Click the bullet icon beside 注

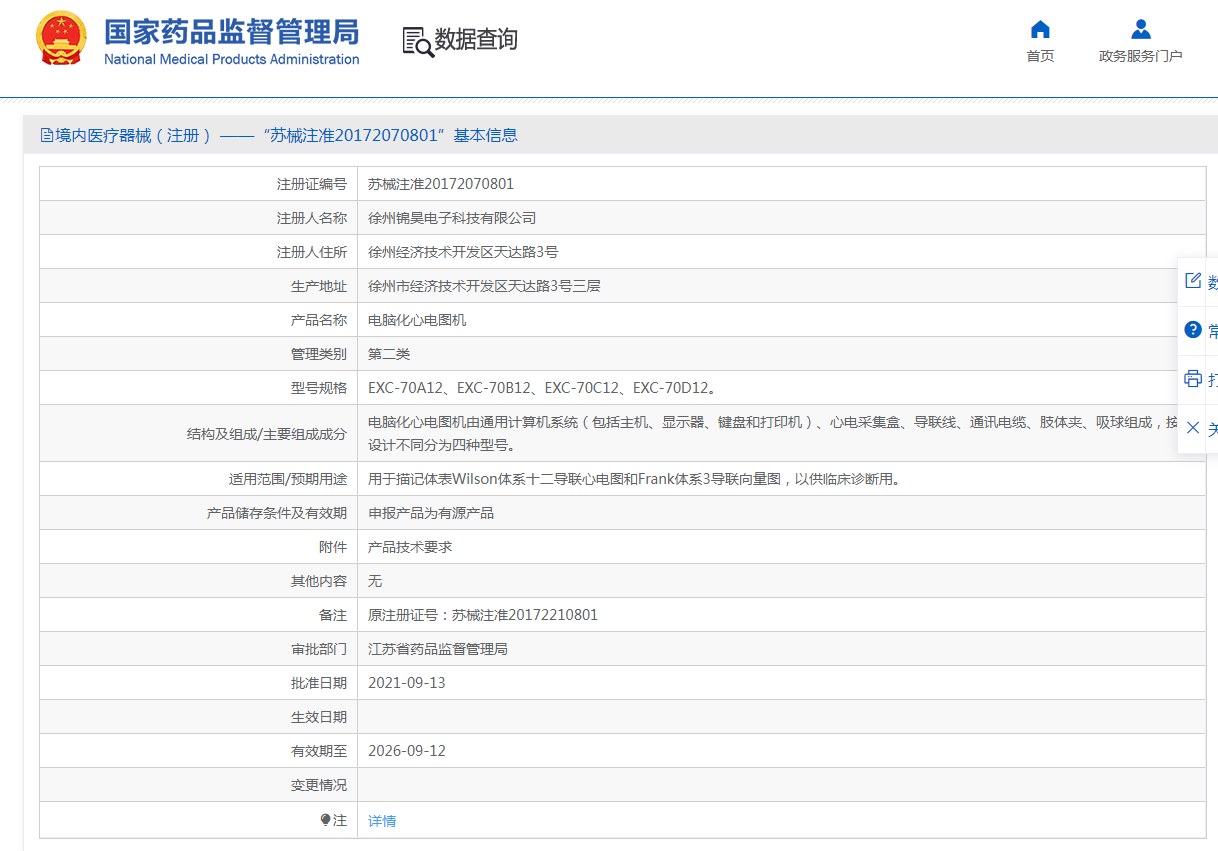pos(325,820)
